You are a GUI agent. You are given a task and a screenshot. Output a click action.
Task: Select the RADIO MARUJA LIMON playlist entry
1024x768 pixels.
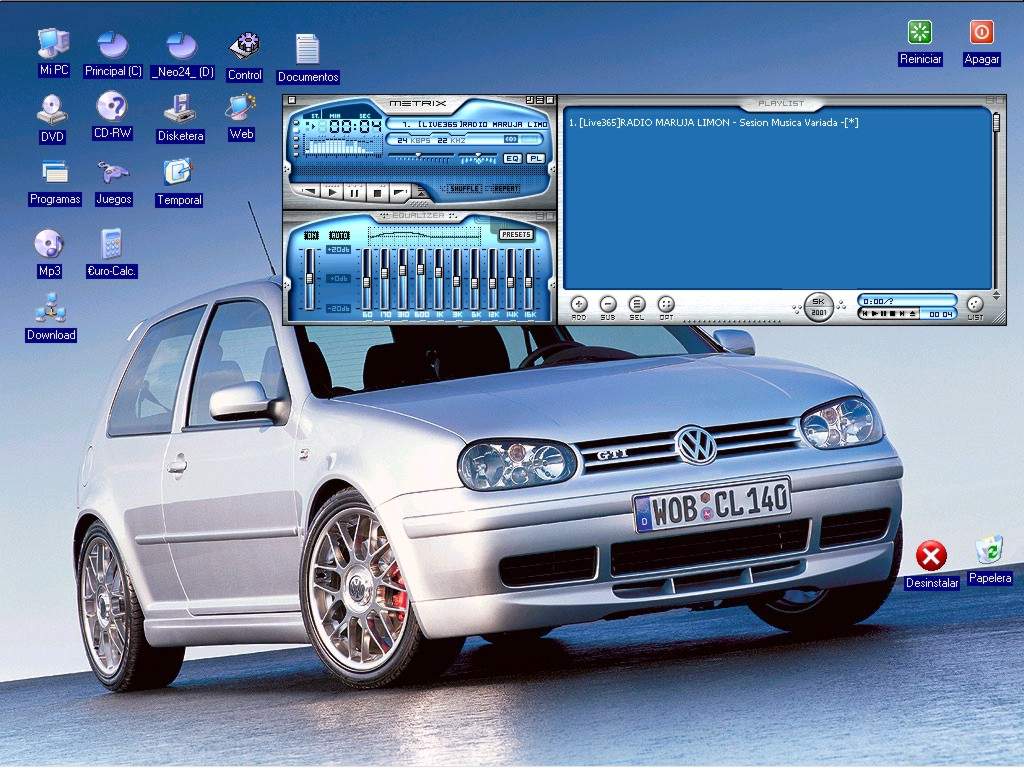pyautogui.click(x=714, y=123)
